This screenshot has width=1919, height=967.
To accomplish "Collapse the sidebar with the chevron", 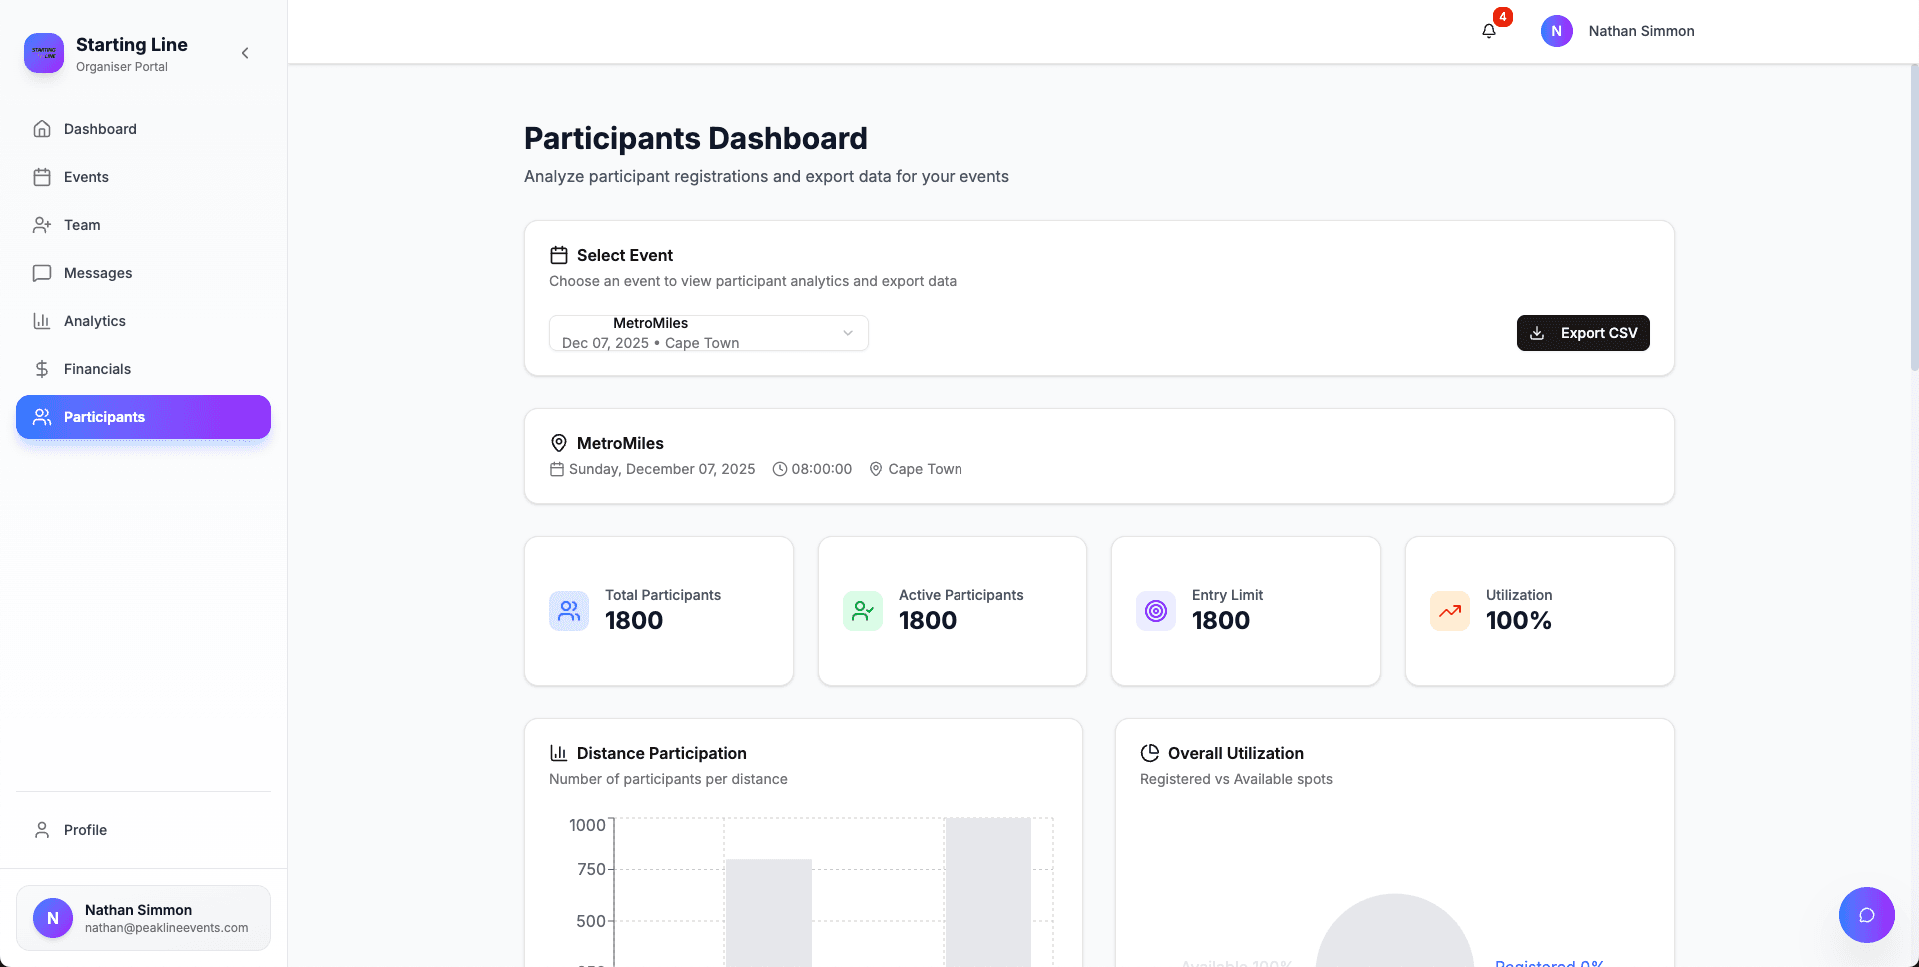I will [x=245, y=53].
